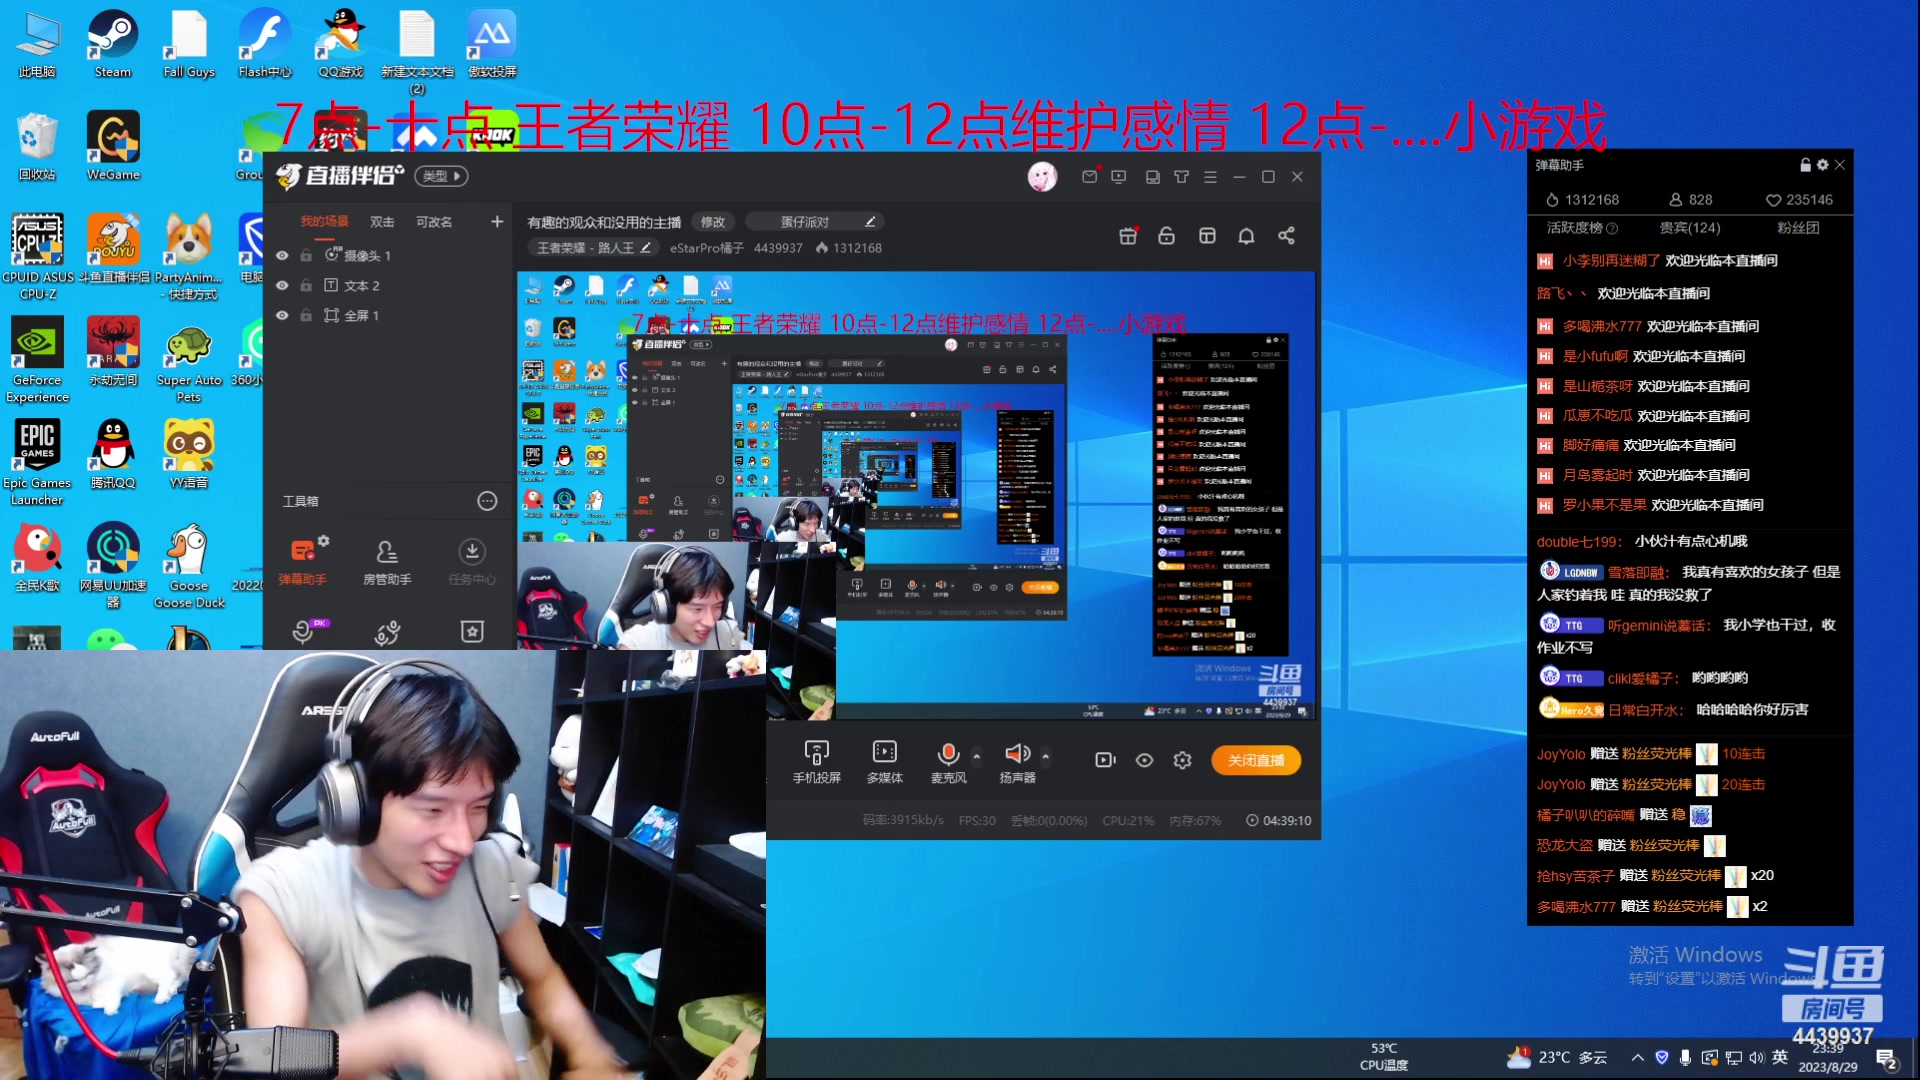This screenshot has width=1920, height=1080.
Task: Open the 任务中心 download icon
Action: tap(472, 560)
